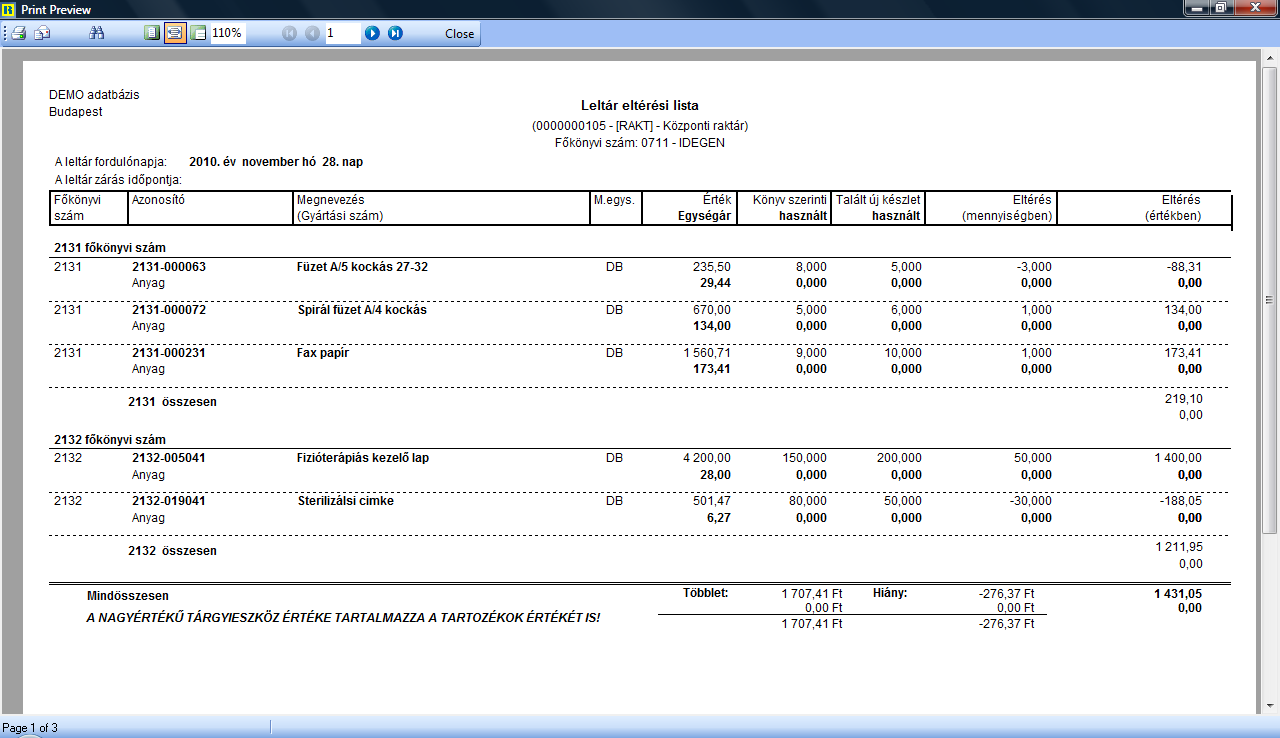1280x738 pixels.
Task: Click the date '2010. év november hó 28. nap'
Action: pos(277,161)
